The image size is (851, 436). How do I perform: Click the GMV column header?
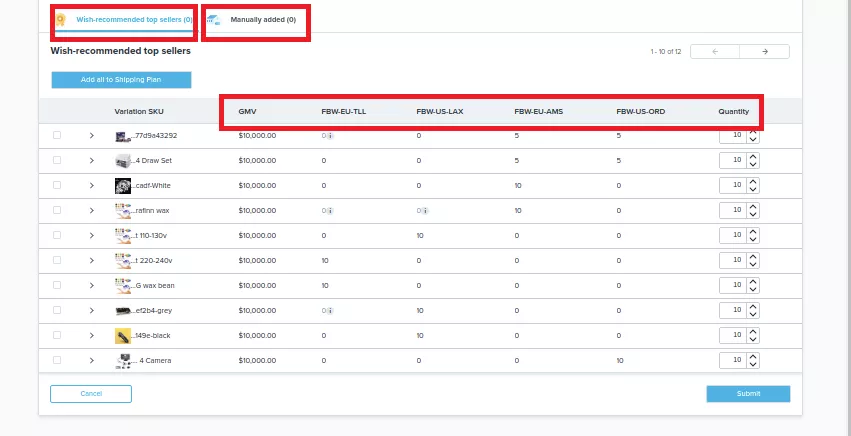point(247,111)
